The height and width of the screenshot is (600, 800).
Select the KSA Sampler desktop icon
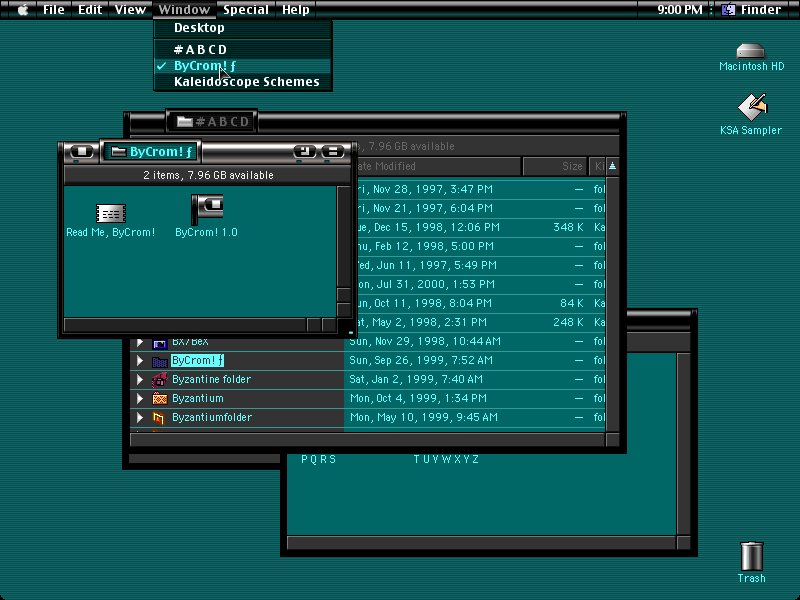(x=752, y=107)
